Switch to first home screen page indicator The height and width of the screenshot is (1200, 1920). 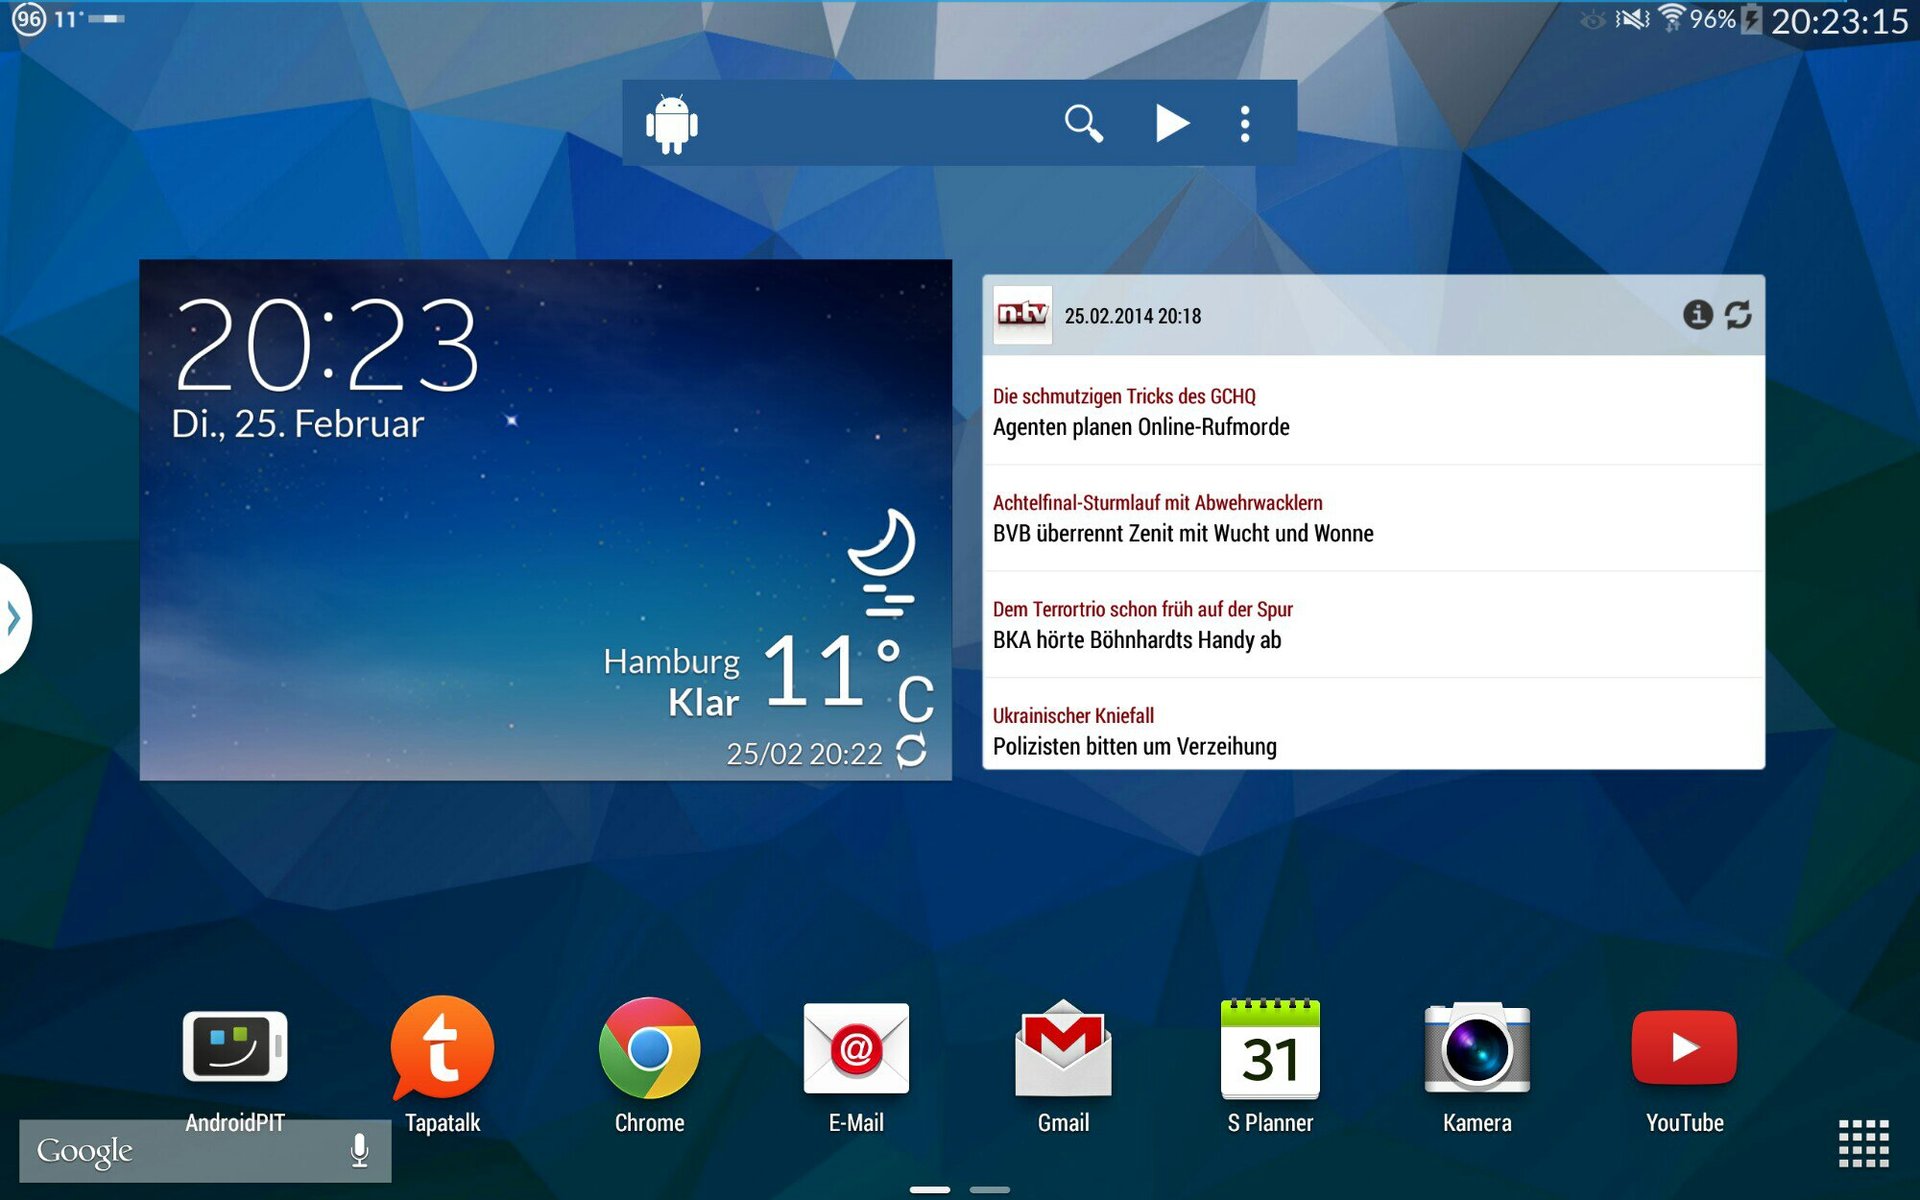[x=930, y=1189]
